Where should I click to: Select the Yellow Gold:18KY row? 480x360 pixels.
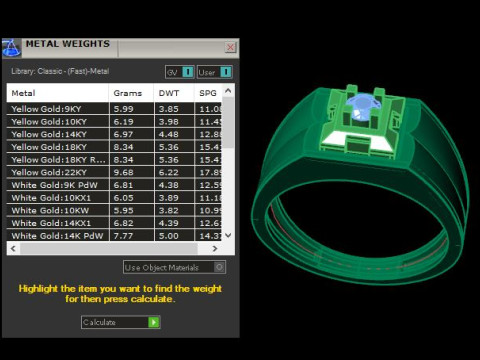pyautogui.click(x=114, y=147)
